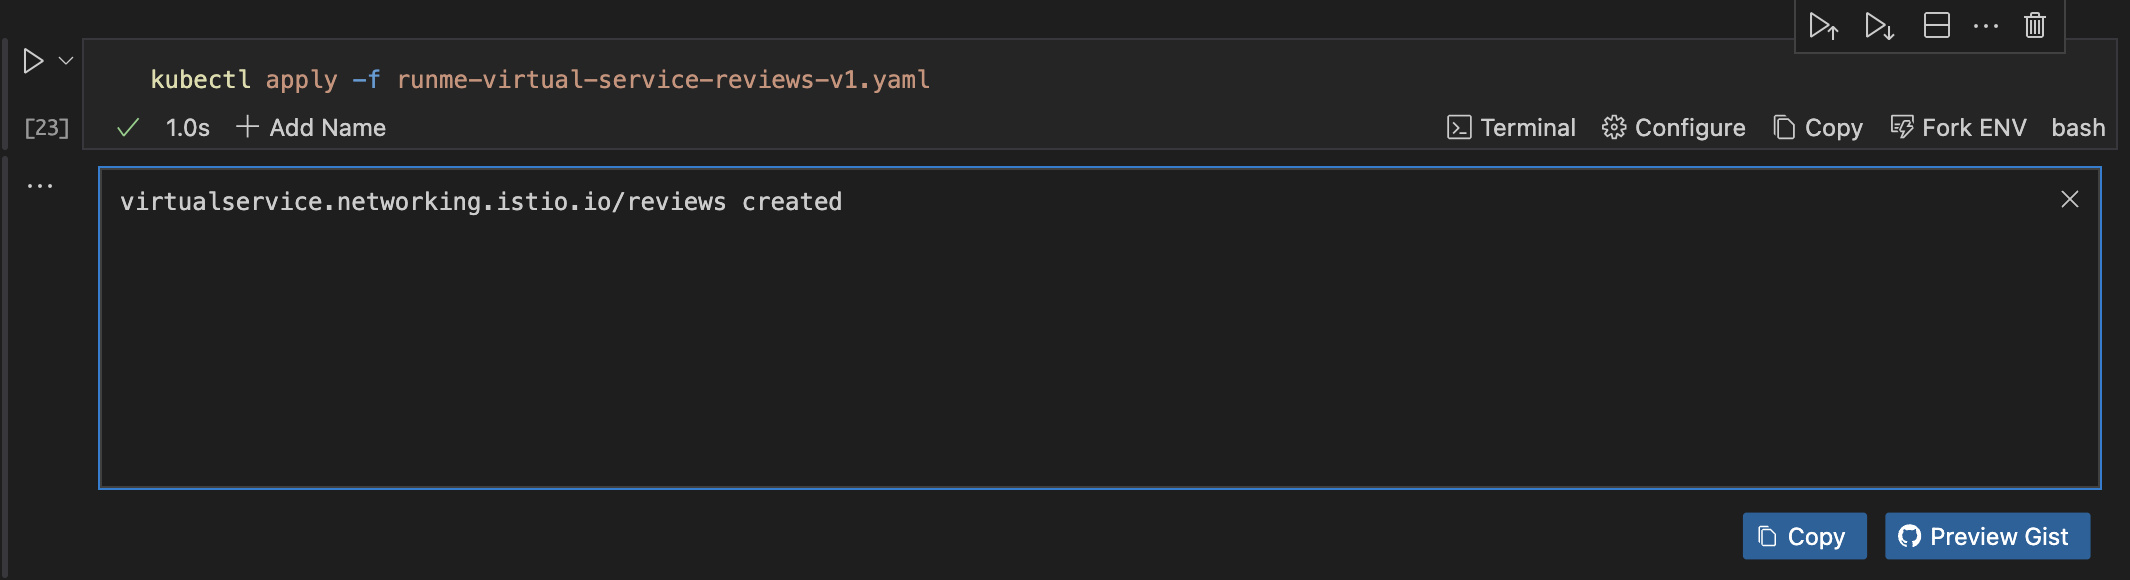Click the Preview Gist button
This screenshot has width=2130, height=580.
(1987, 537)
